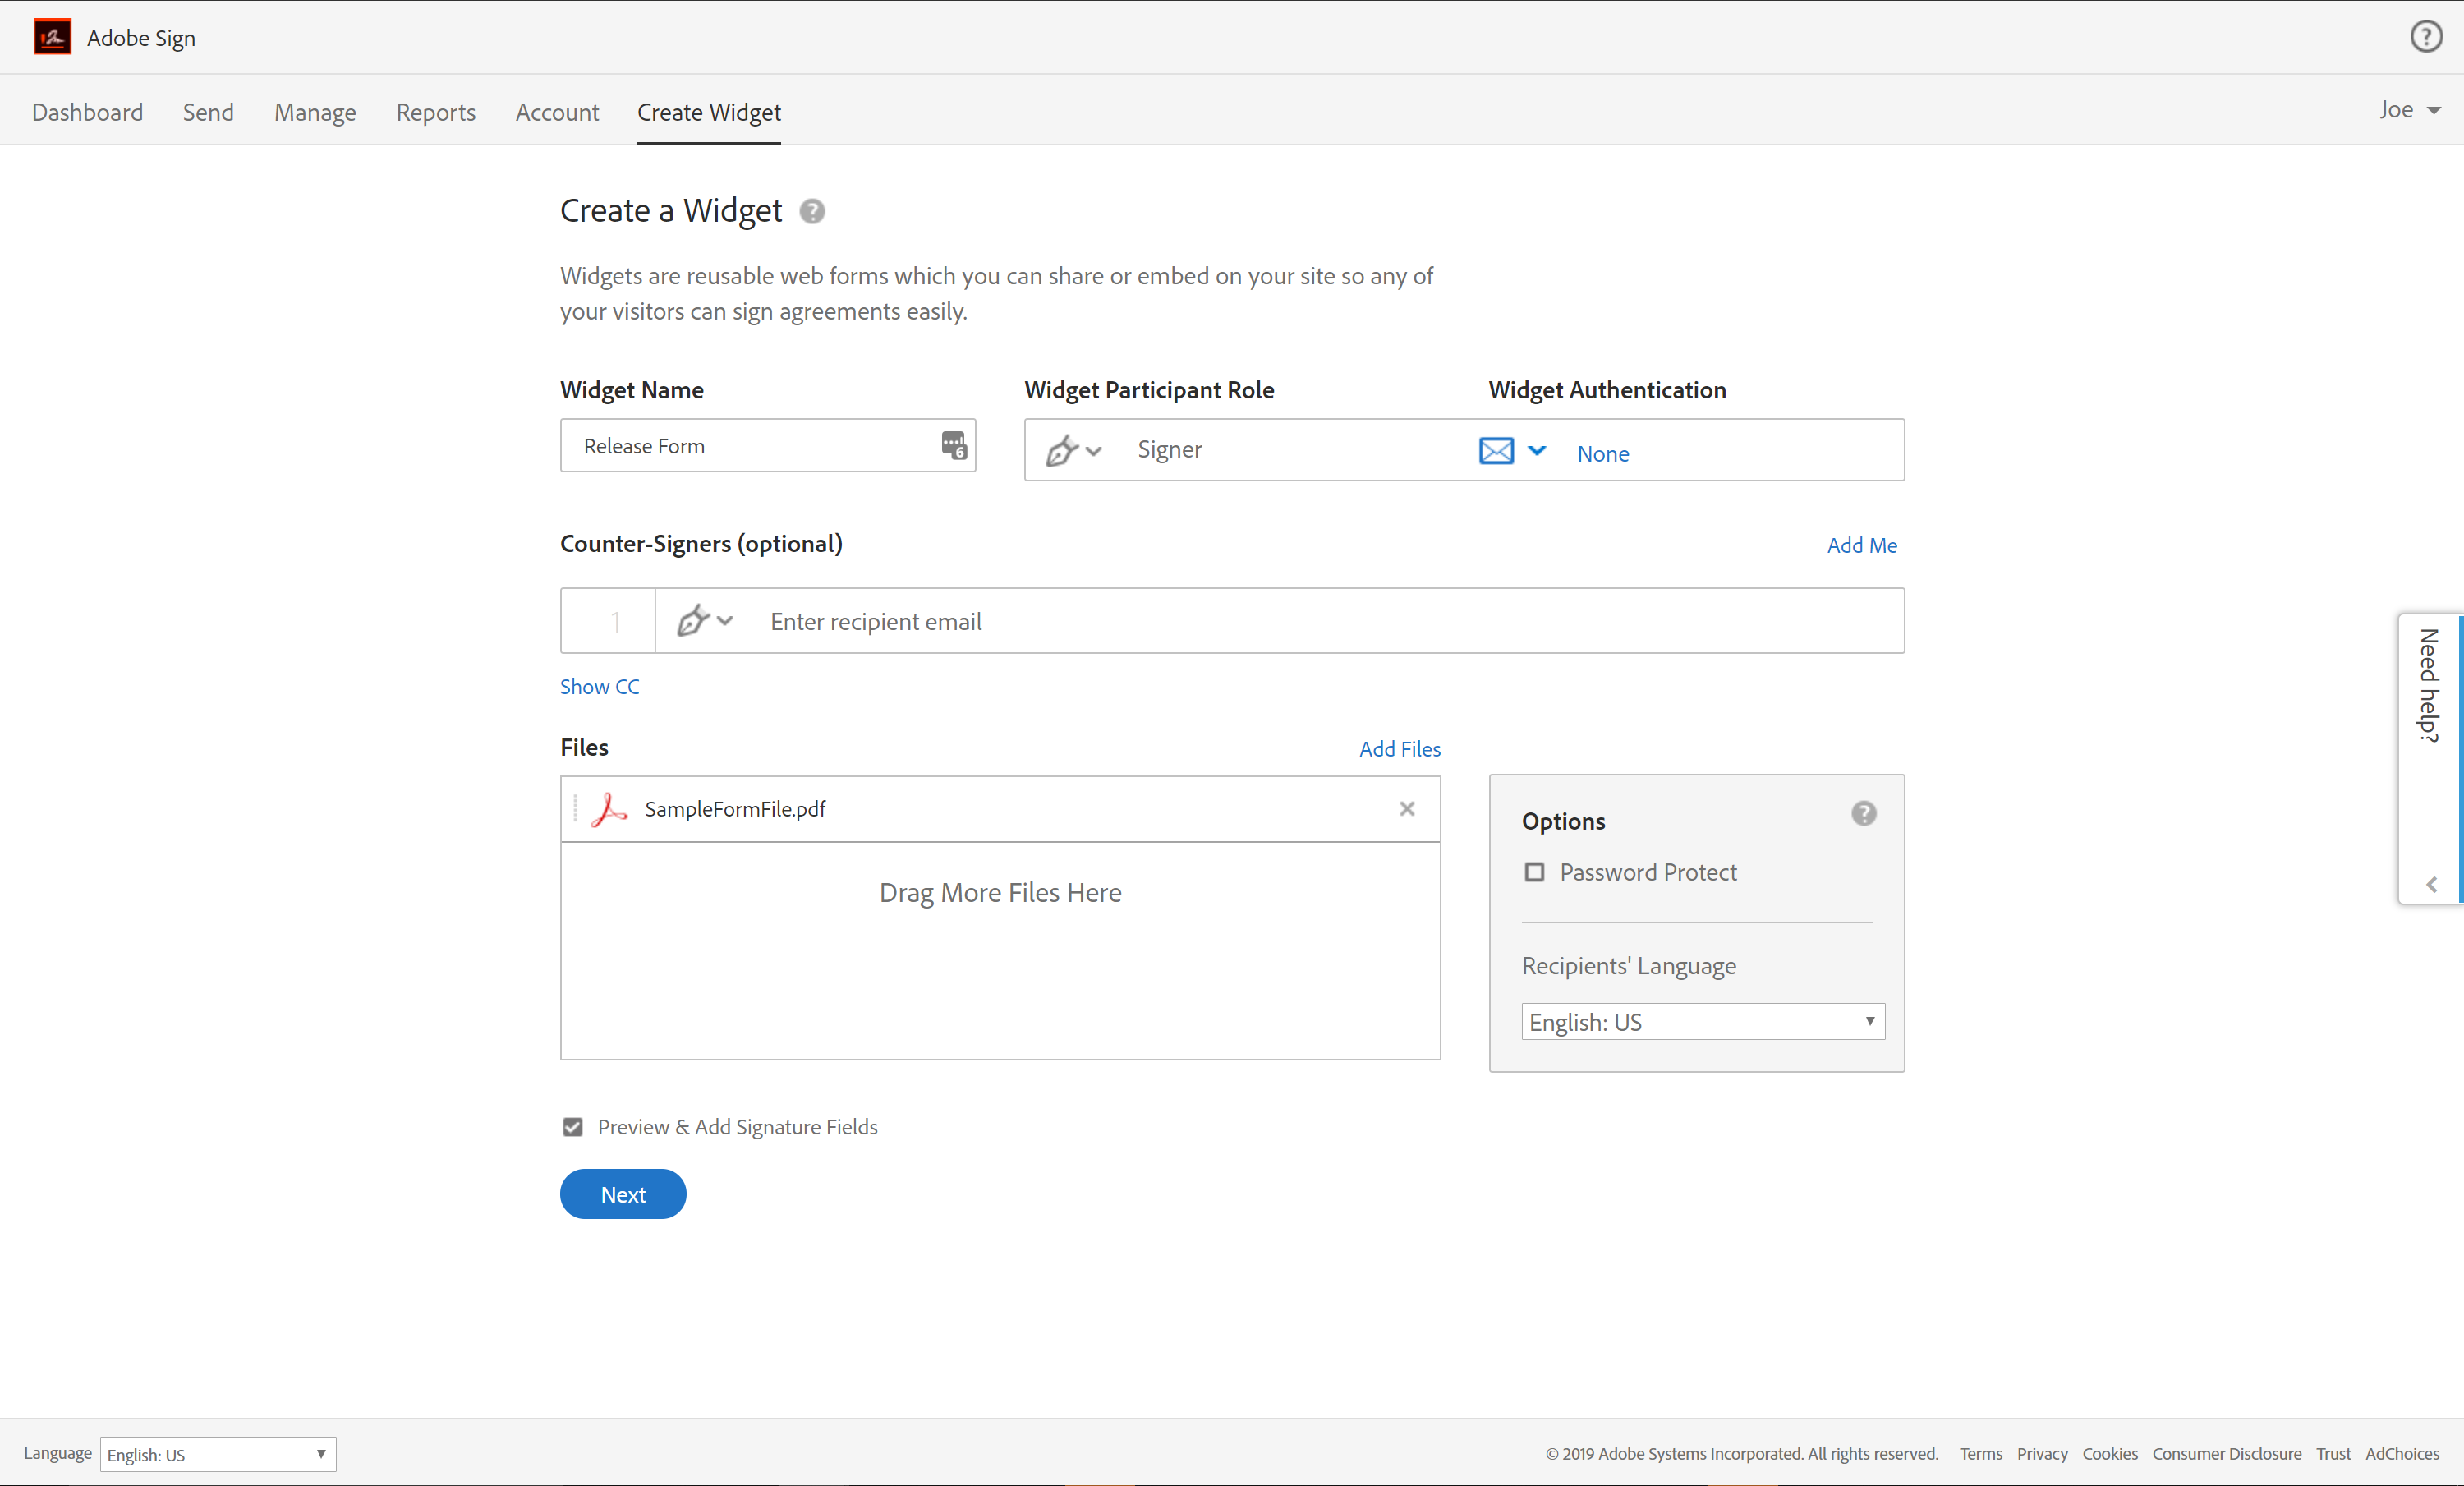Open the footer Language dropdown
This screenshot has height=1486, width=2464.
[218, 1454]
